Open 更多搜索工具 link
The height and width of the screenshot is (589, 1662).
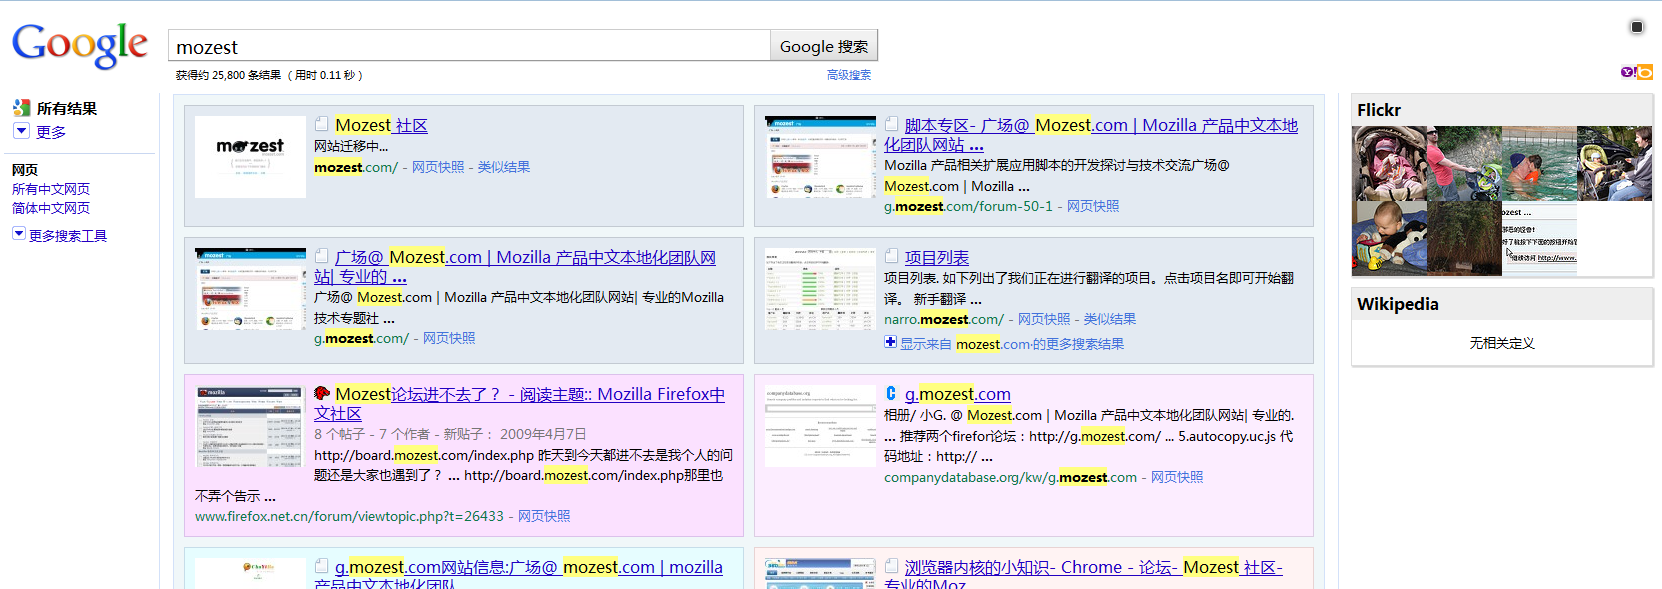tap(68, 235)
